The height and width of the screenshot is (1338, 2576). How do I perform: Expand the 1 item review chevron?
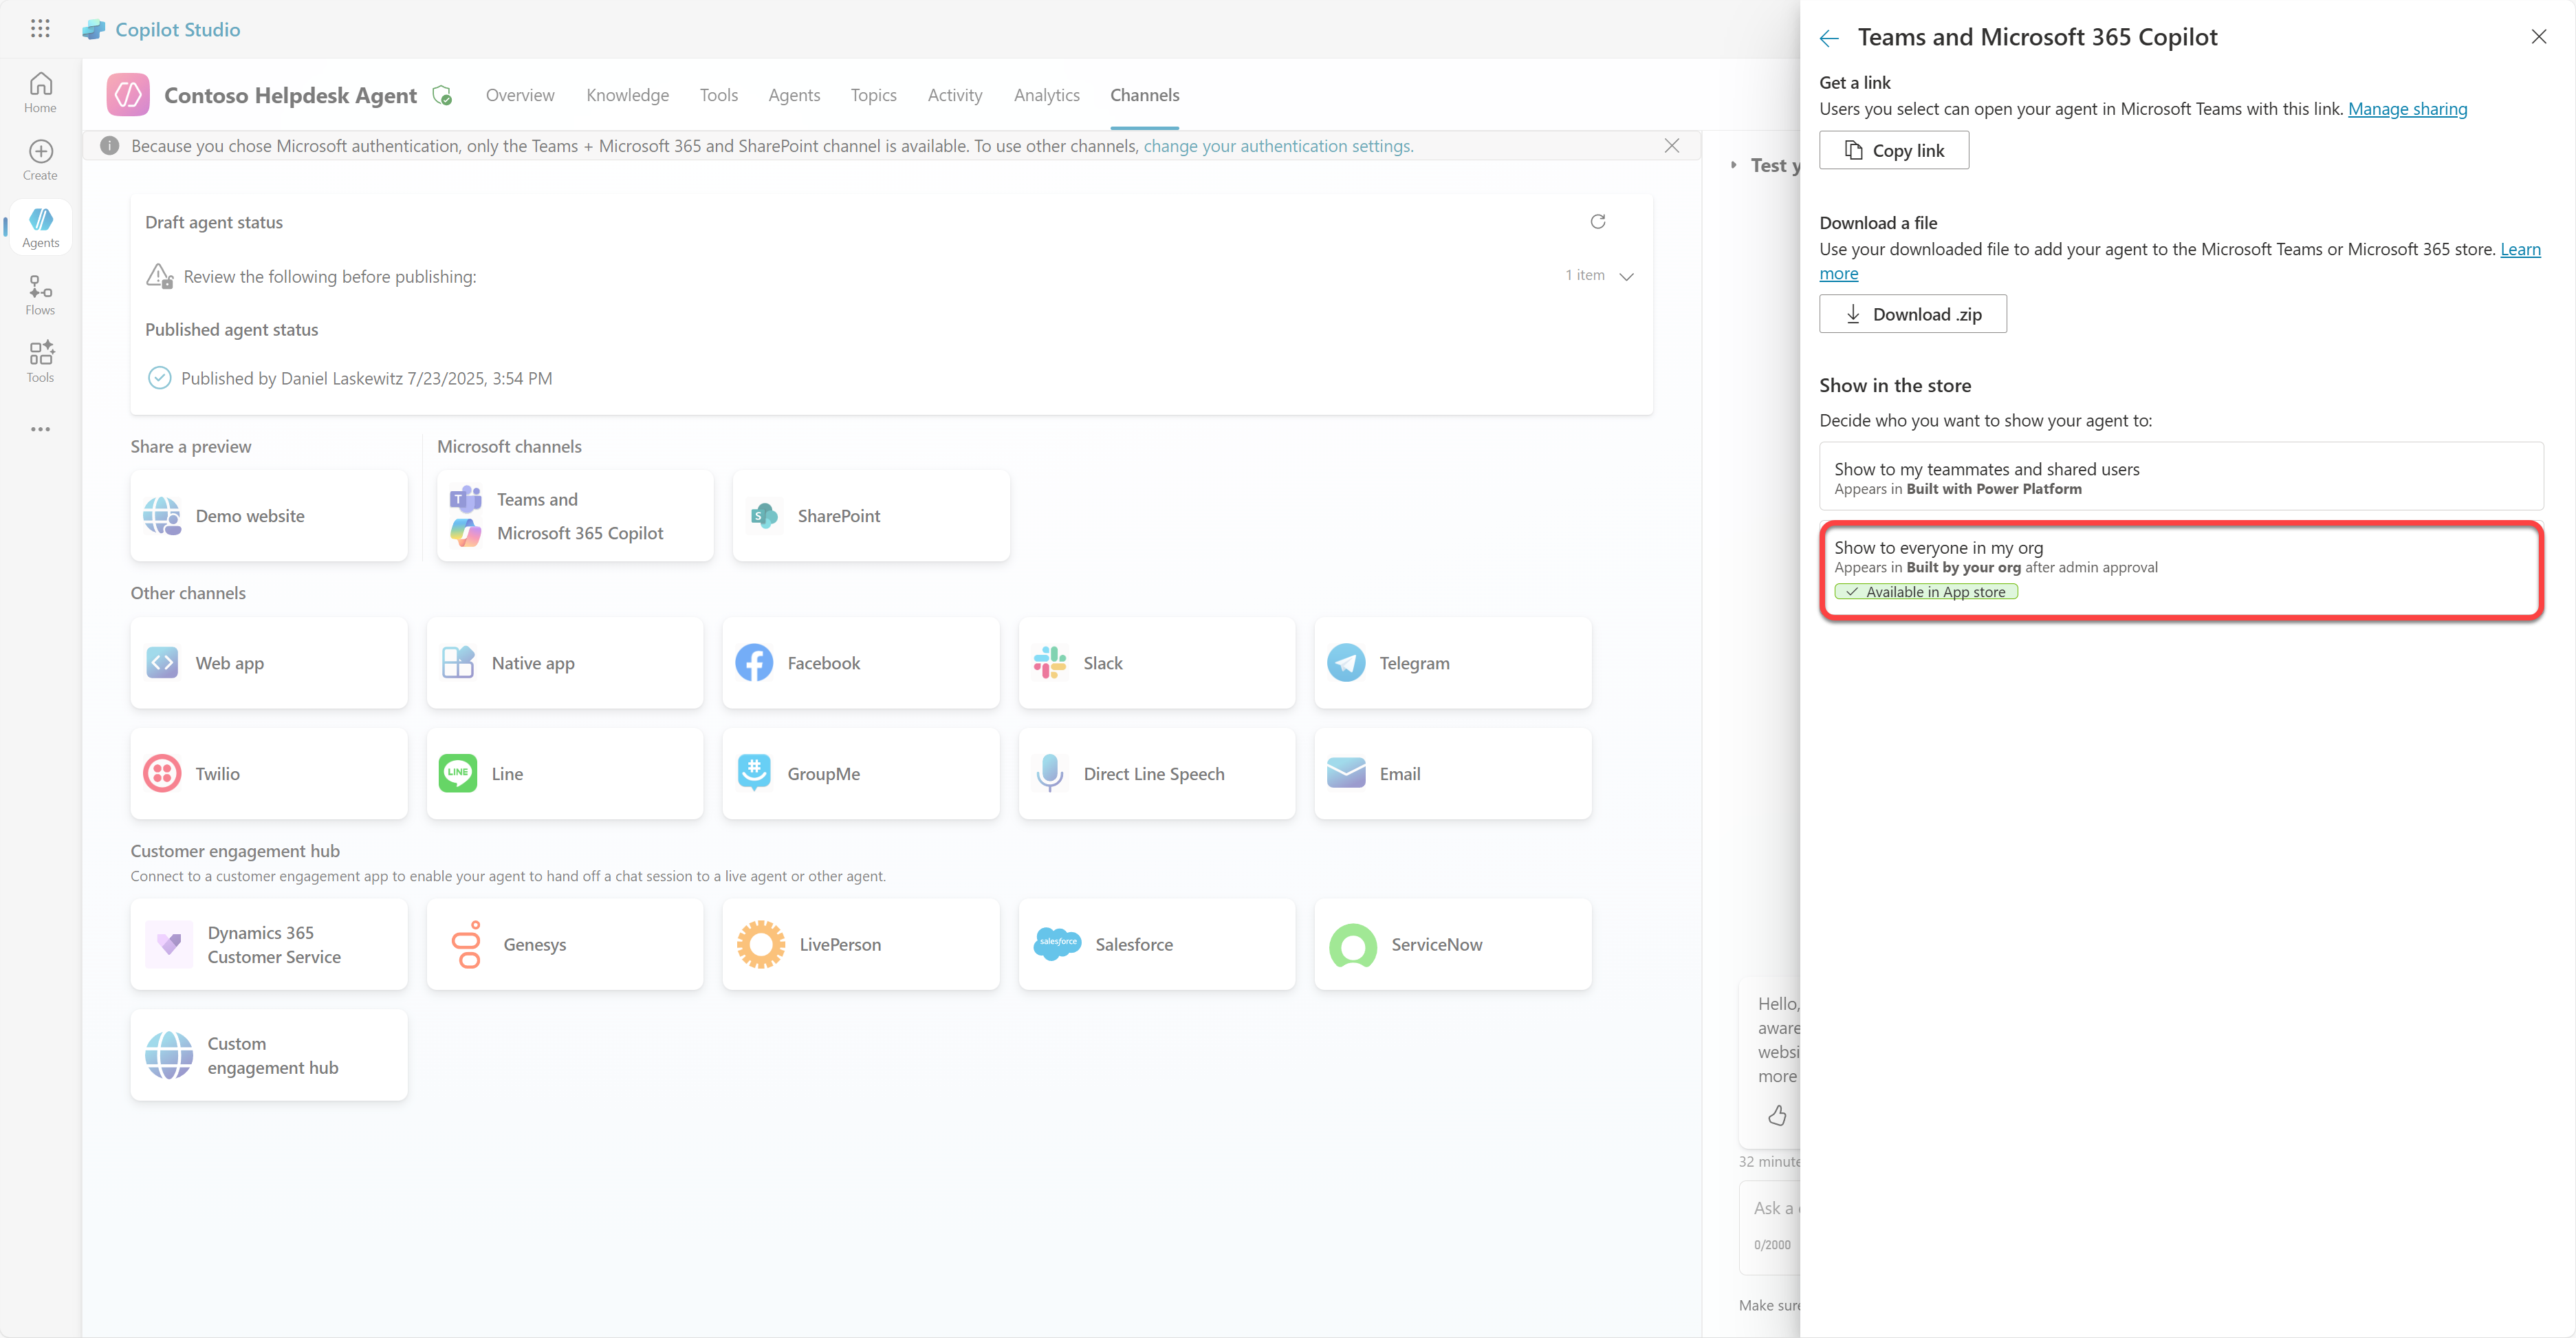pyautogui.click(x=1626, y=276)
